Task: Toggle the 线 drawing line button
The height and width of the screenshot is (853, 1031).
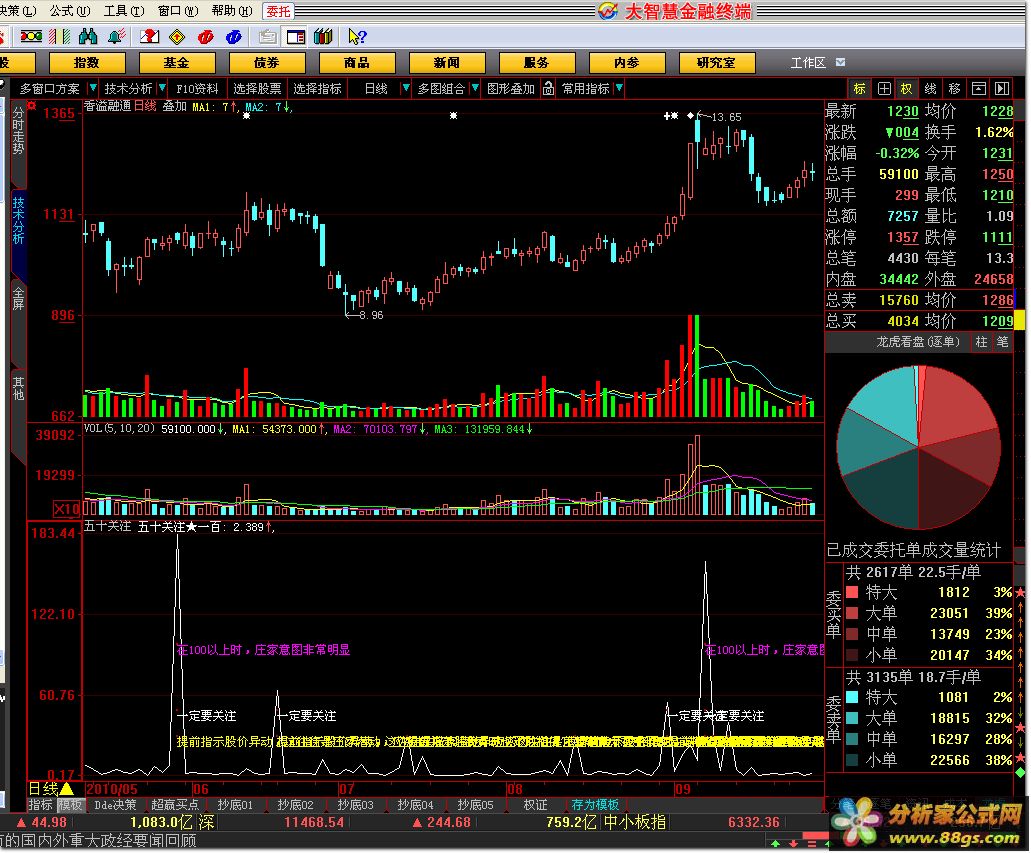Action: (931, 88)
